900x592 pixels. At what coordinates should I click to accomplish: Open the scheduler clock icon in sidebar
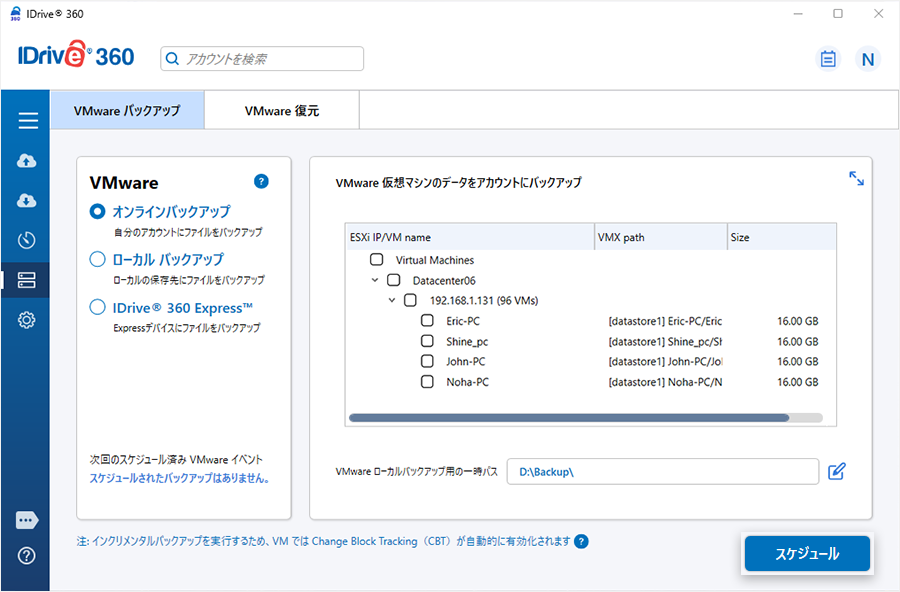point(27,241)
